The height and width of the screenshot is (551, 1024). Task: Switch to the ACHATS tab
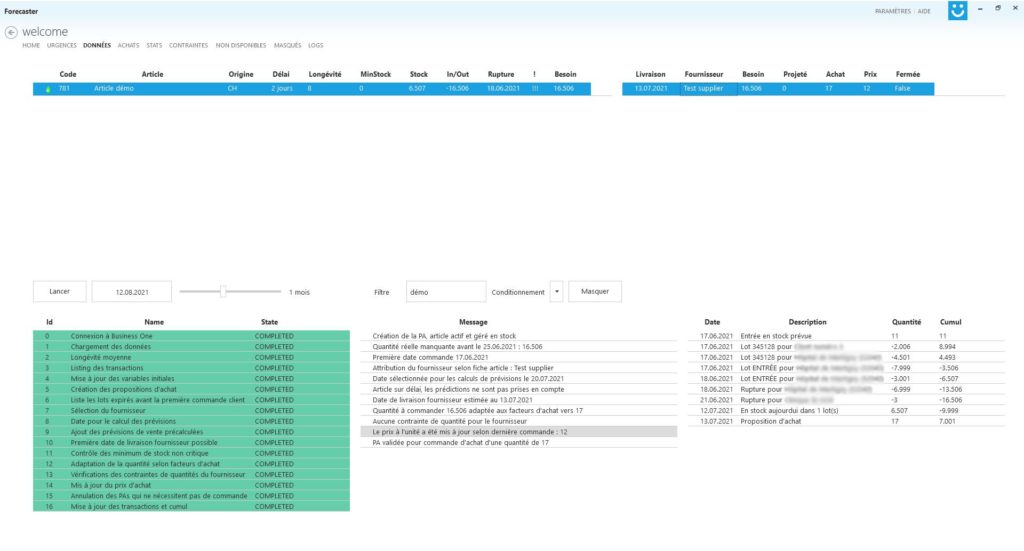pyautogui.click(x=128, y=45)
